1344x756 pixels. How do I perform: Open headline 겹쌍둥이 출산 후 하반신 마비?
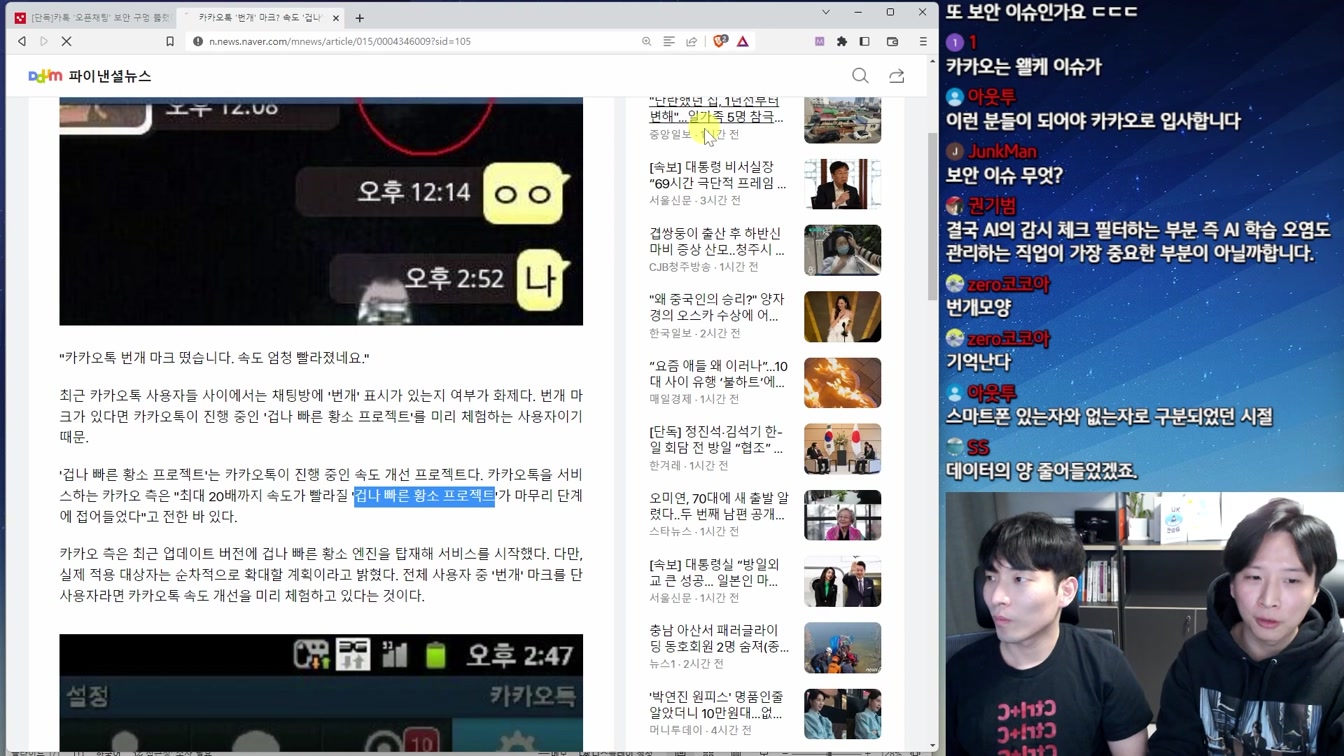coord(716,241)
